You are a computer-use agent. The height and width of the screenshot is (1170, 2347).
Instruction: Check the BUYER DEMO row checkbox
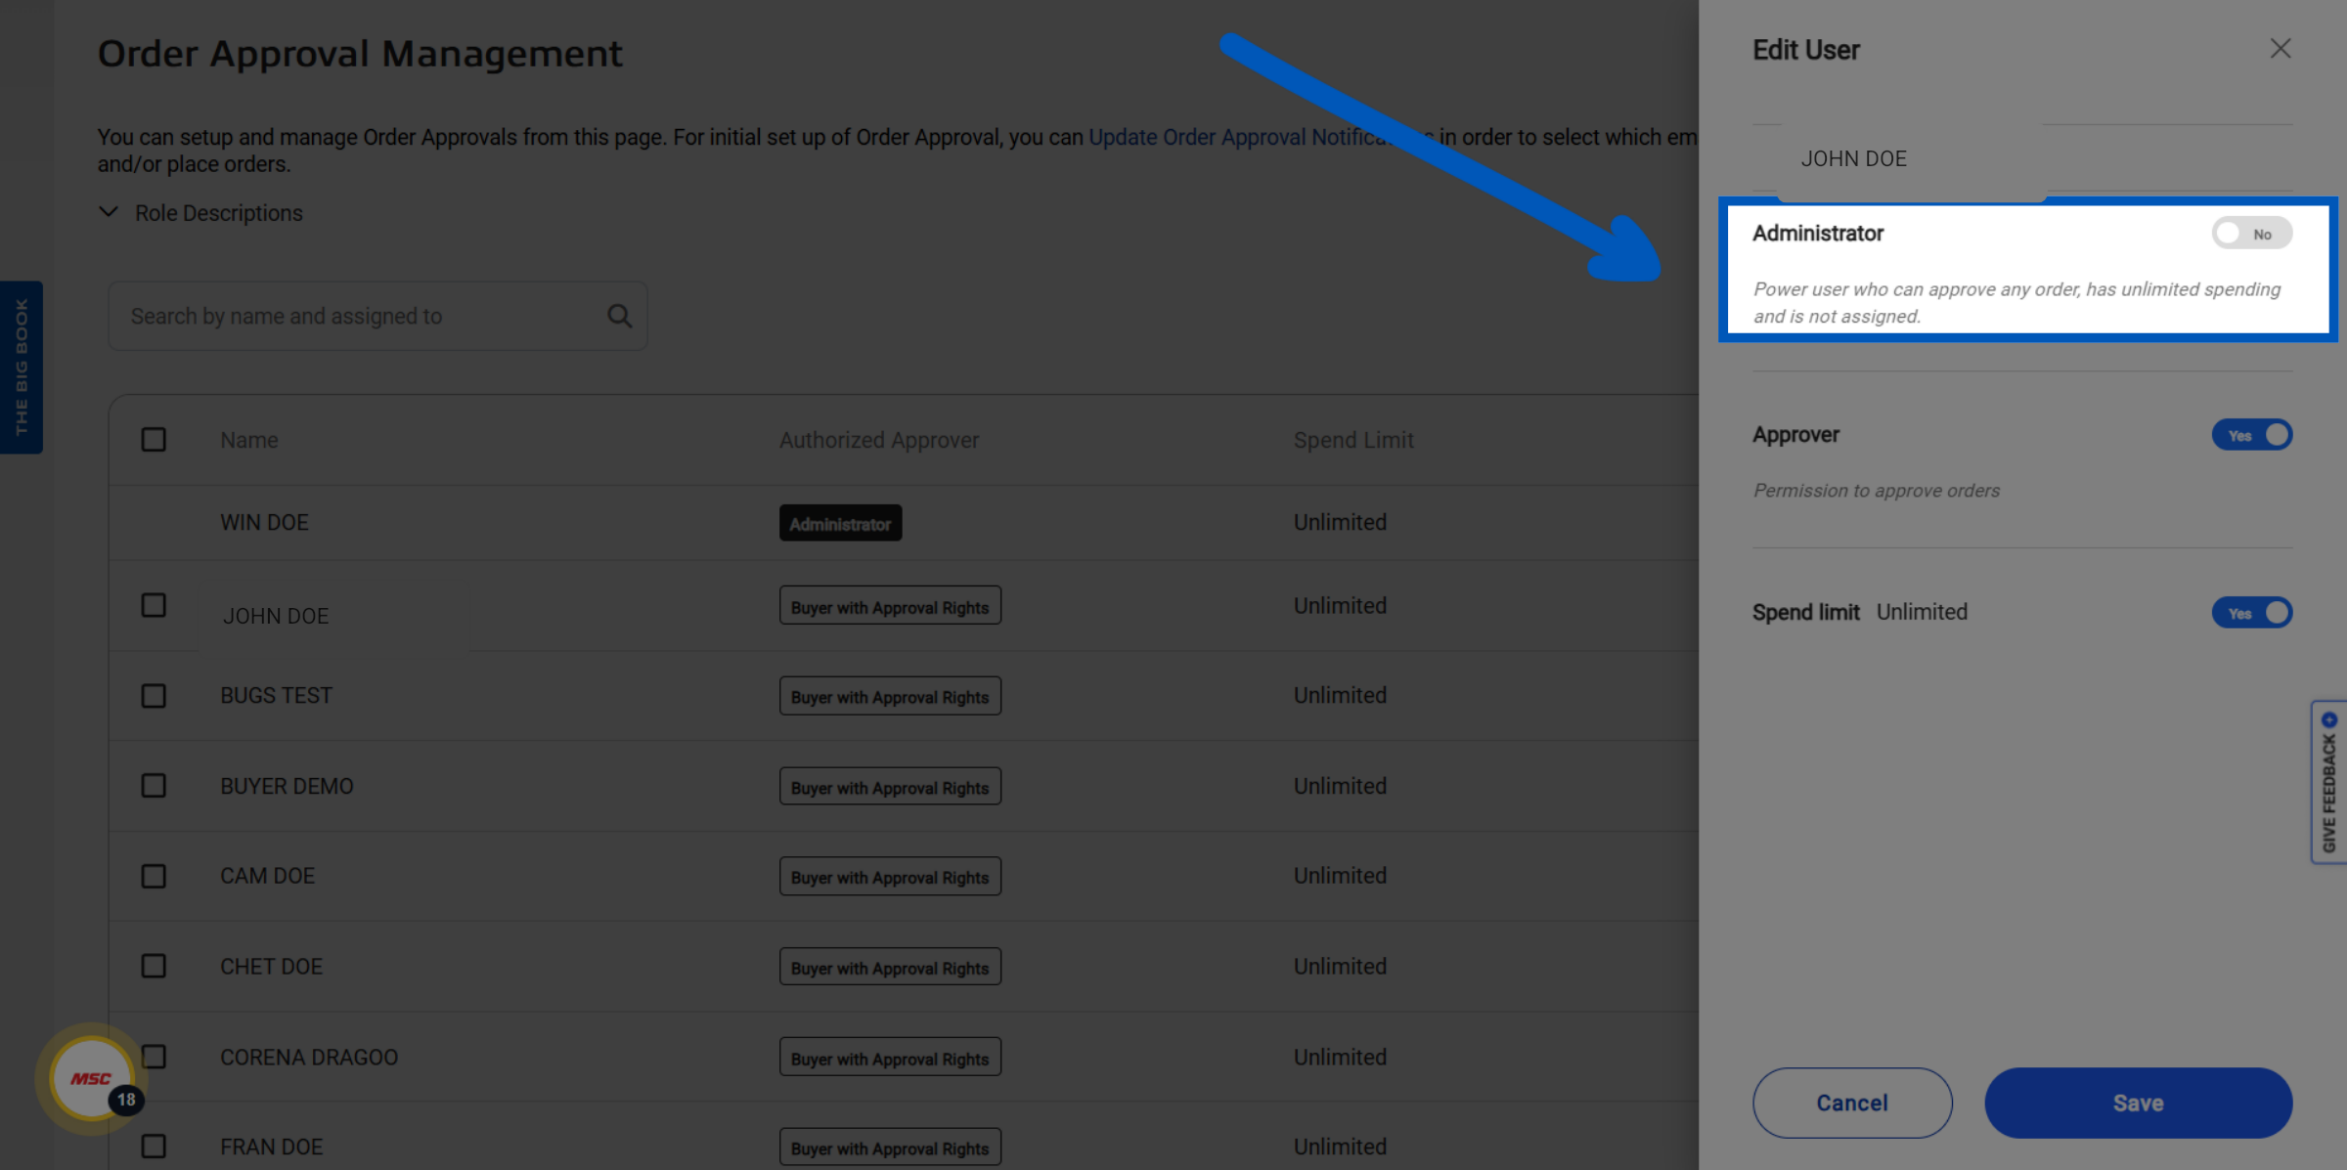[x=153, y=786]
